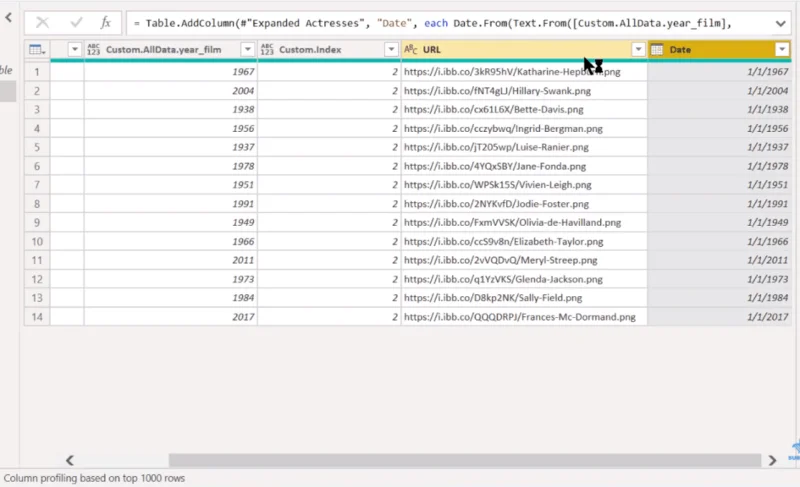The width and height of the screenshot is (800, 487).
Task: Expand the formula bar chevron
Action: [x=781, y=23]
